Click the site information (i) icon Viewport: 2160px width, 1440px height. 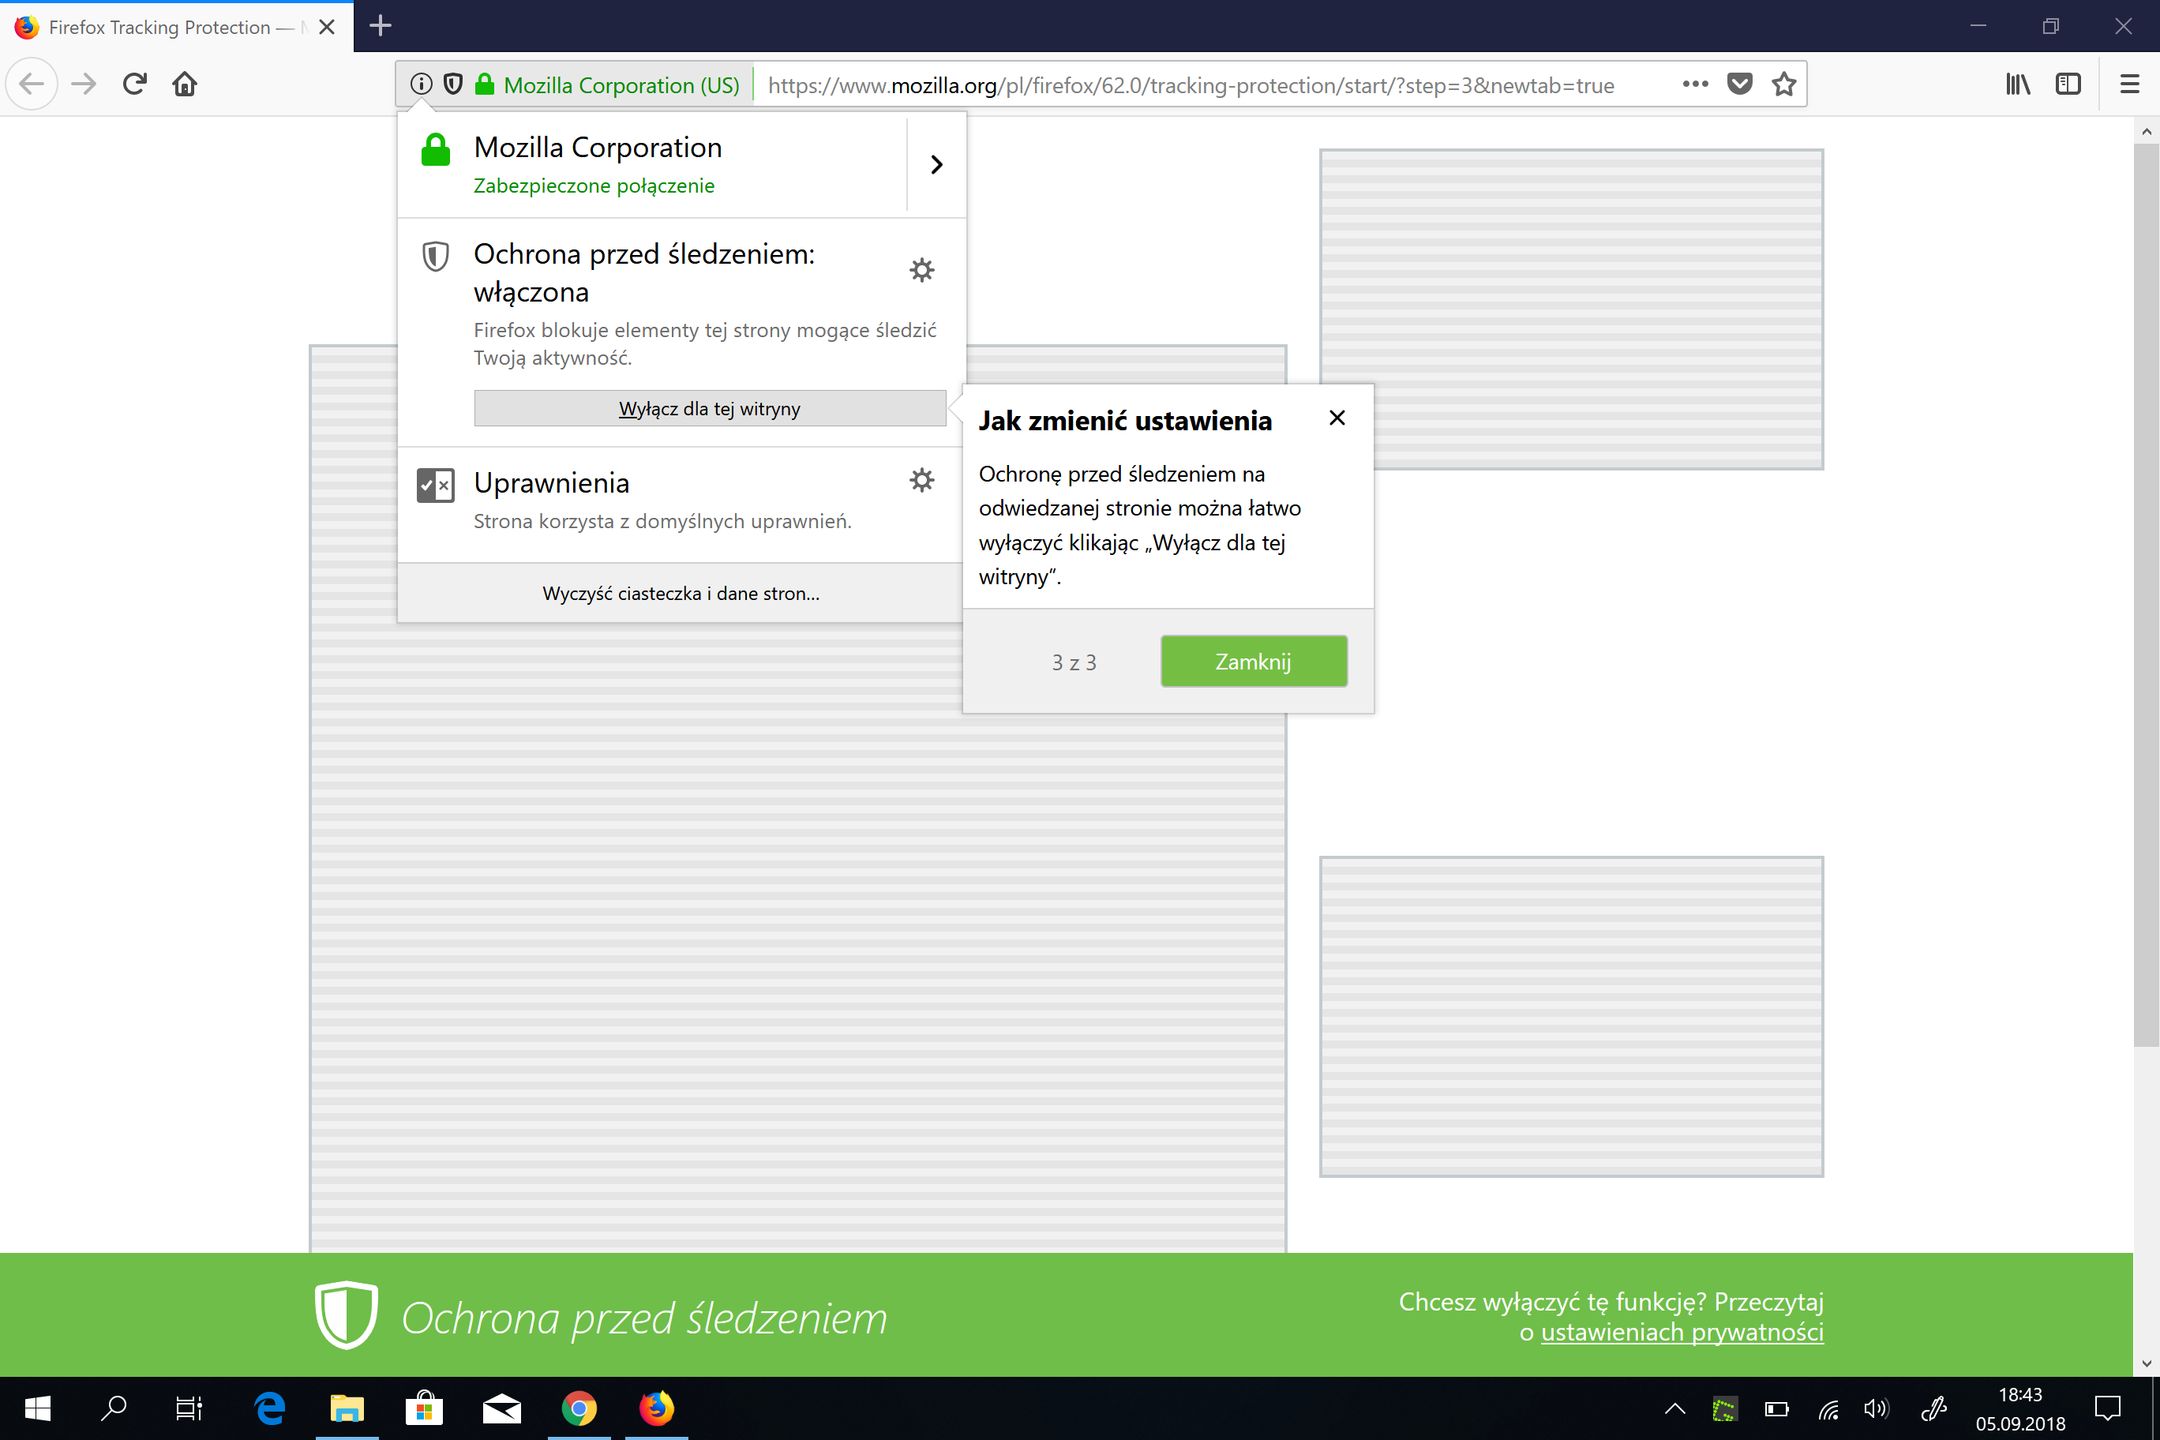[421, 84]
